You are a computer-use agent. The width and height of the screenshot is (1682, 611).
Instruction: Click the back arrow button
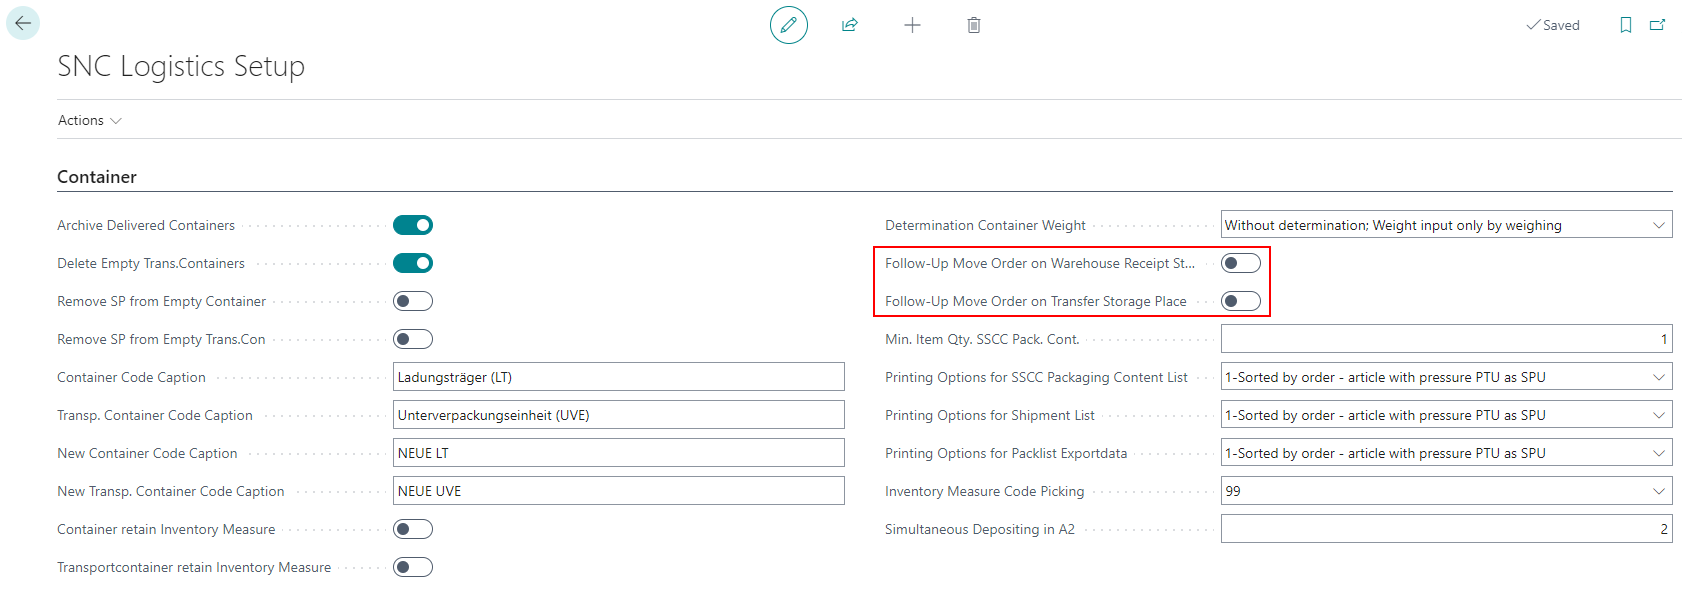[23, 23]
